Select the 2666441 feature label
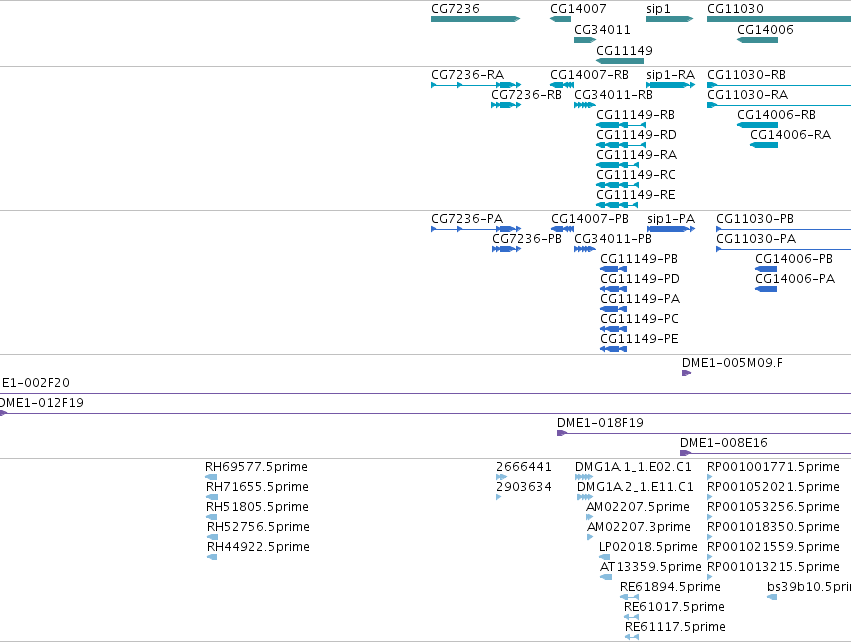The height and width of the screenshot is (642, 851). tap(524, 467)
